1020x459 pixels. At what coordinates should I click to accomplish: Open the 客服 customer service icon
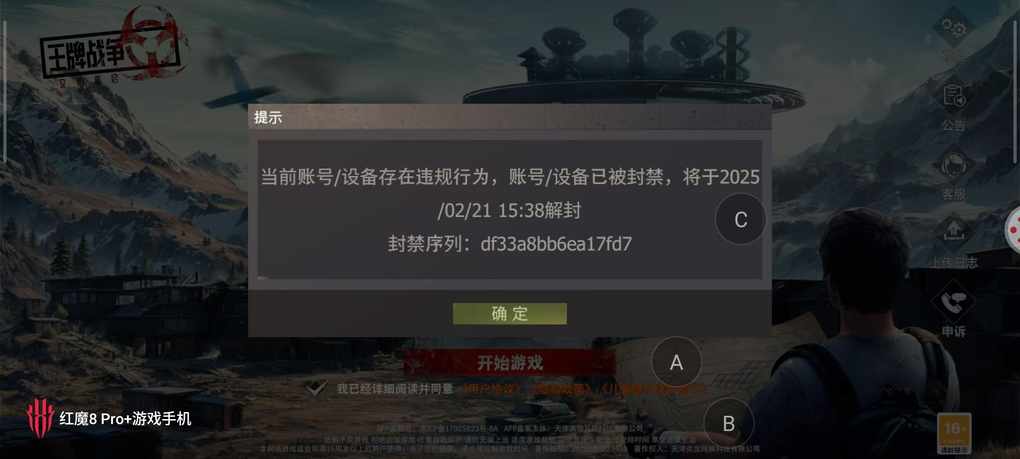[x=954, y=174]
